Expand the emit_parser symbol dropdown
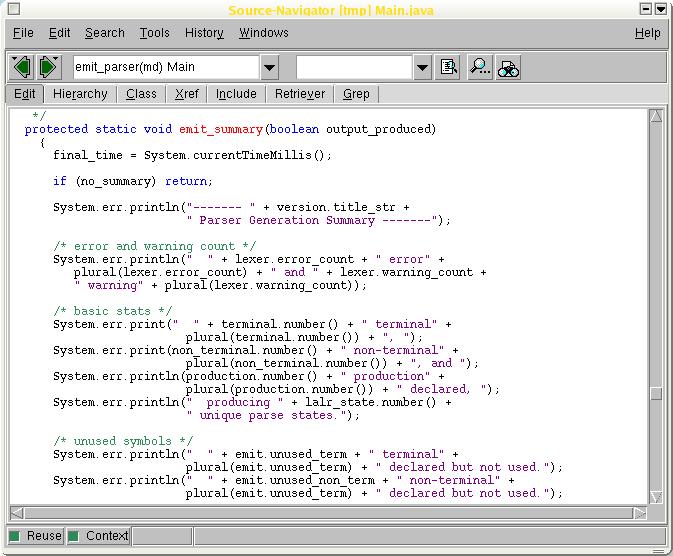Screen dimensions: 673x556 [270, 67]
